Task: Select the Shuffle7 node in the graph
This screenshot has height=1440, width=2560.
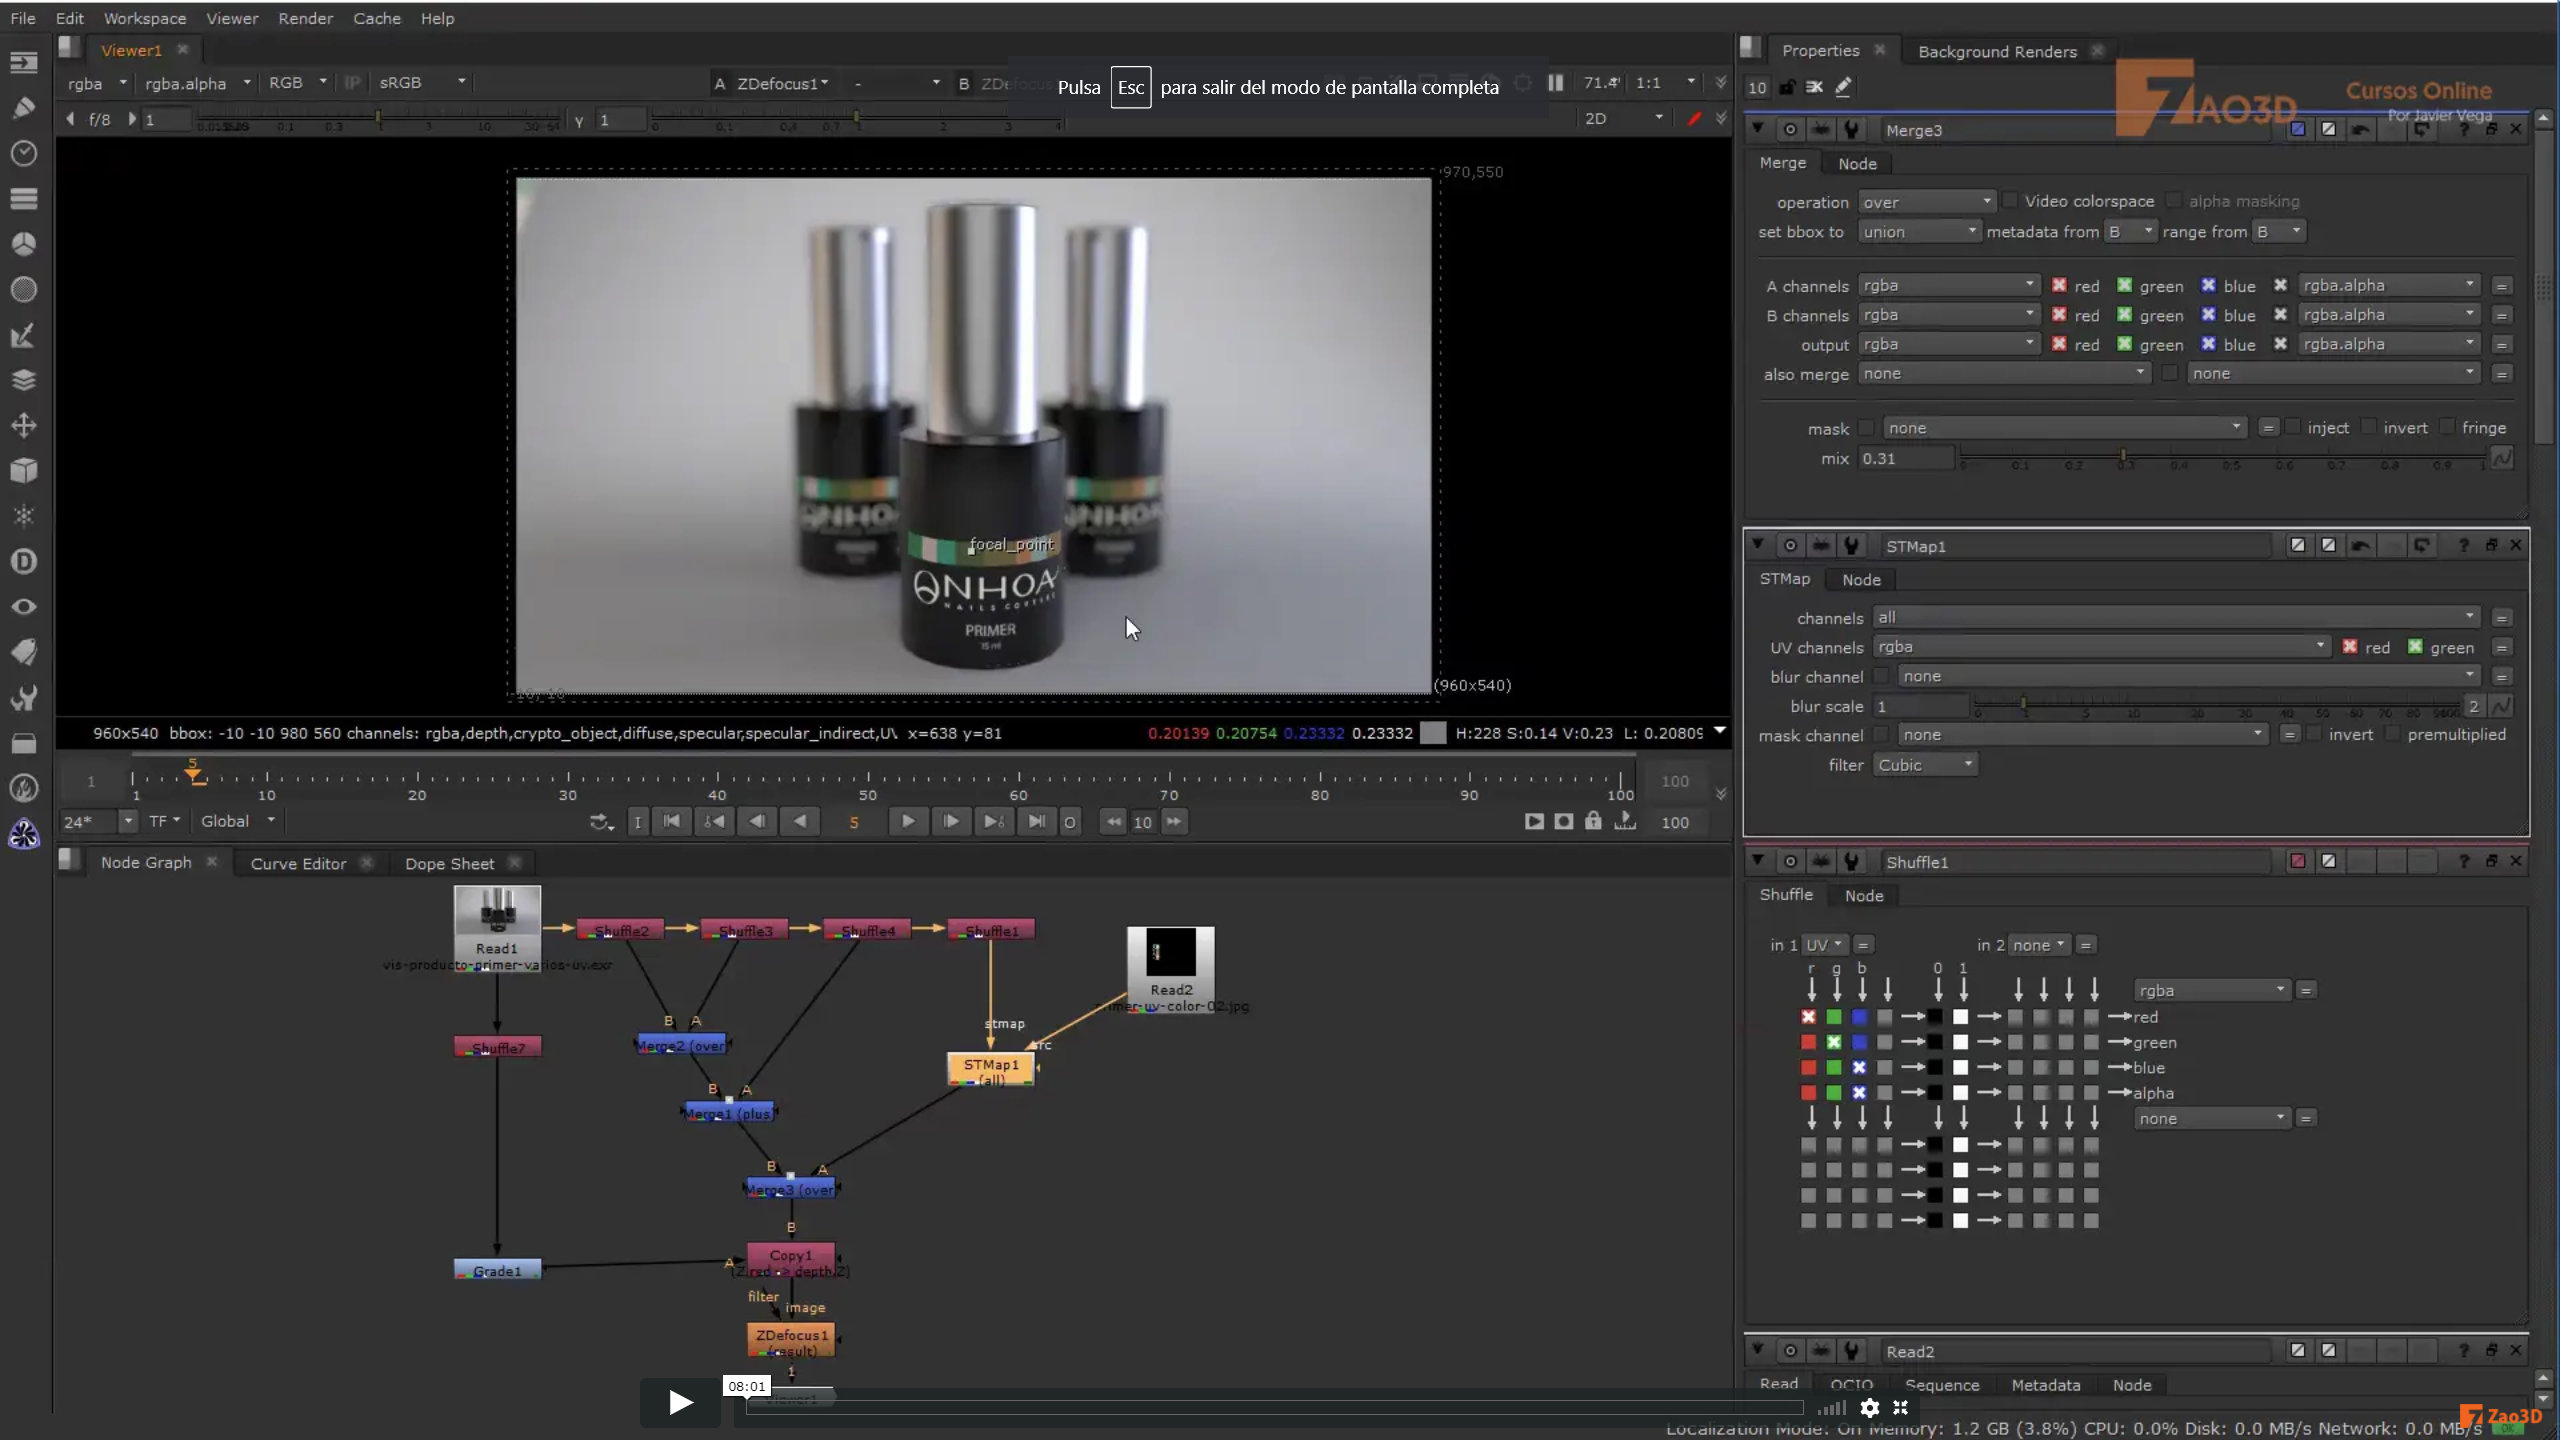Action: tap(497, 1047)
